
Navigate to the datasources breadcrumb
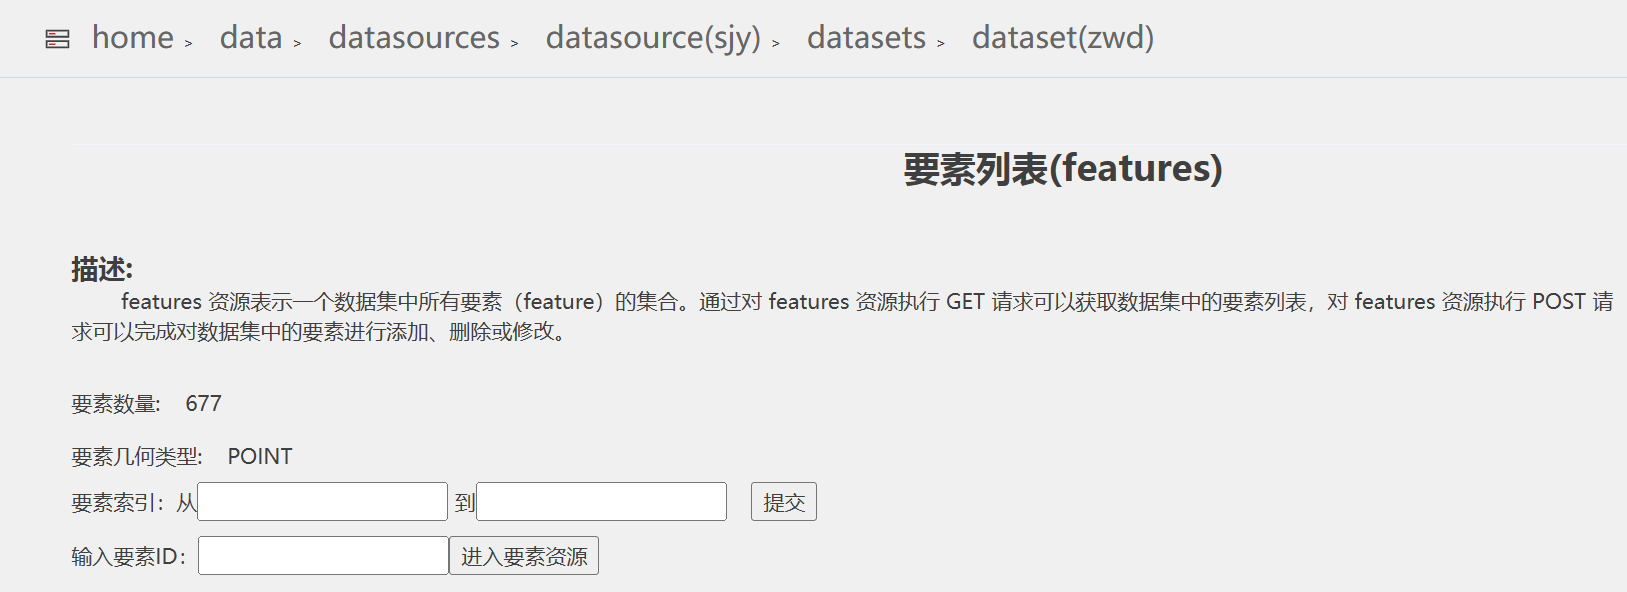click(414, 38)
